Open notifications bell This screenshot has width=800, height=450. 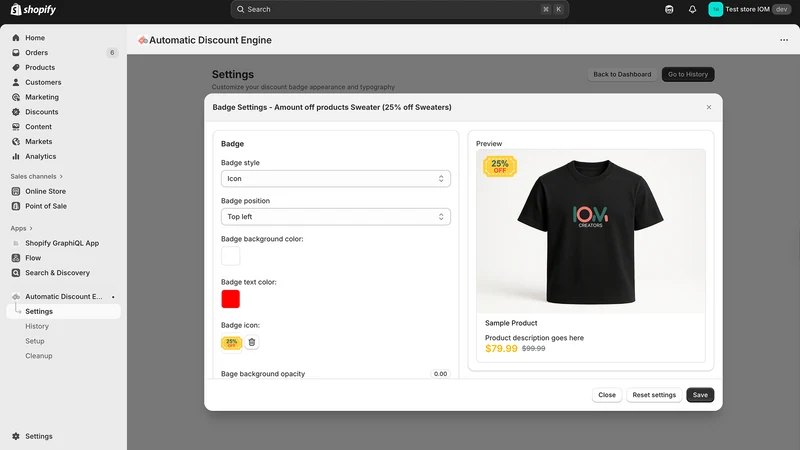692,9
